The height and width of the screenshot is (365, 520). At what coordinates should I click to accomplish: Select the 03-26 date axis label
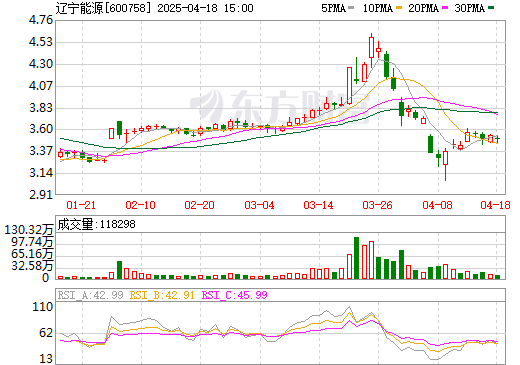coord(377,205)
